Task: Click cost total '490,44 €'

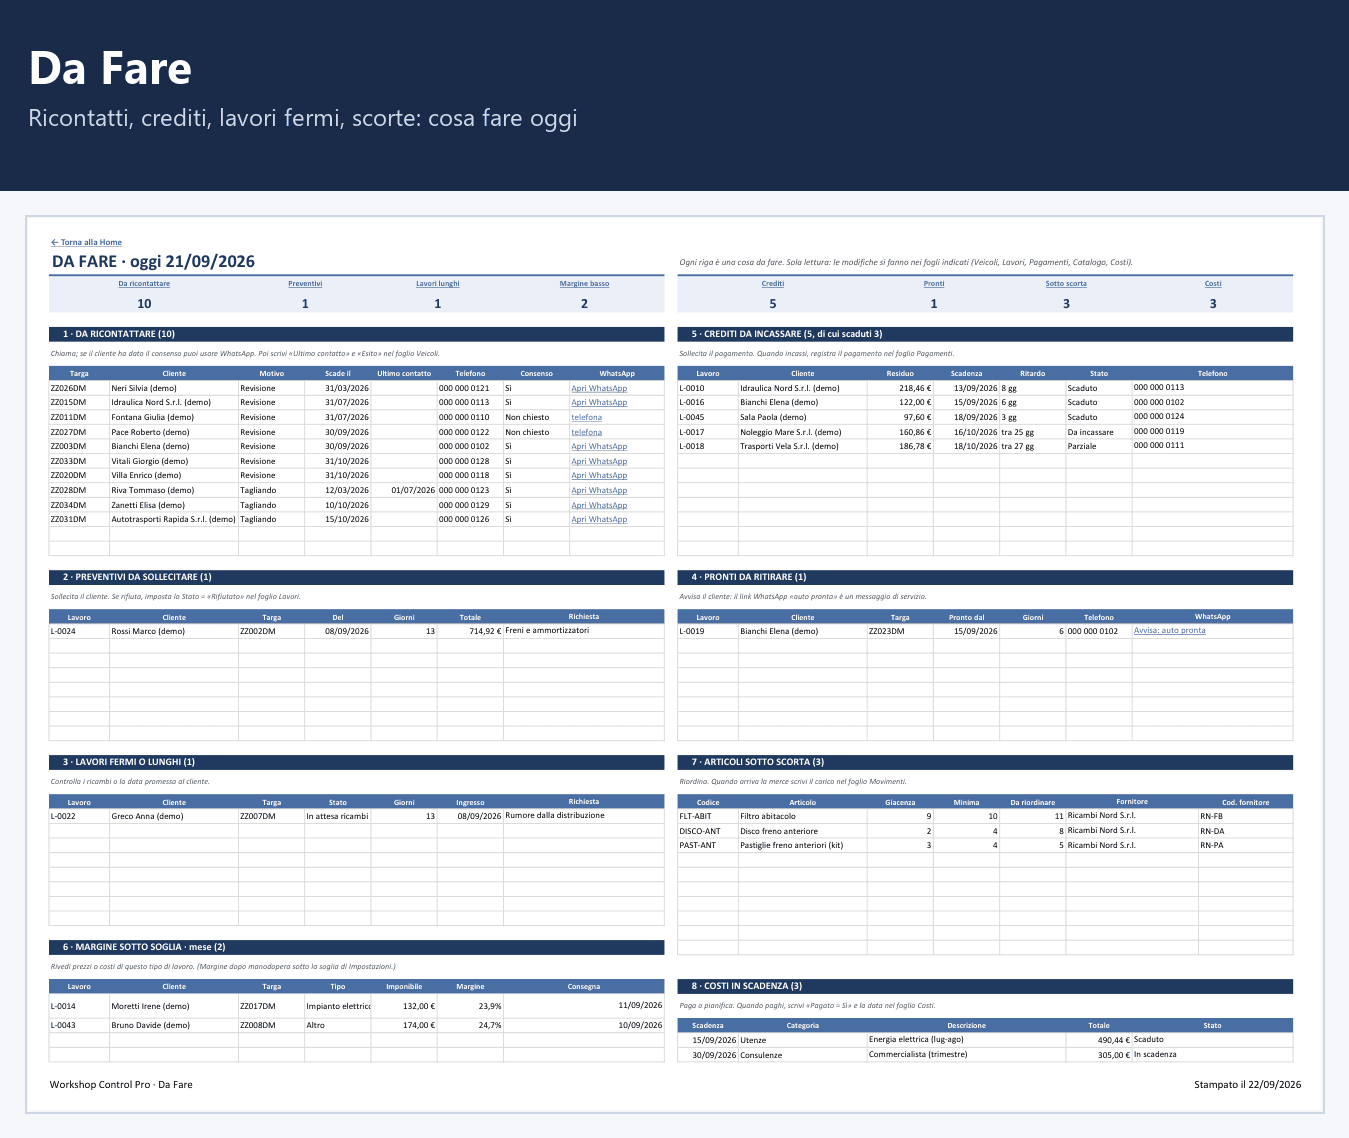Action: (x=1098, y=1040)
